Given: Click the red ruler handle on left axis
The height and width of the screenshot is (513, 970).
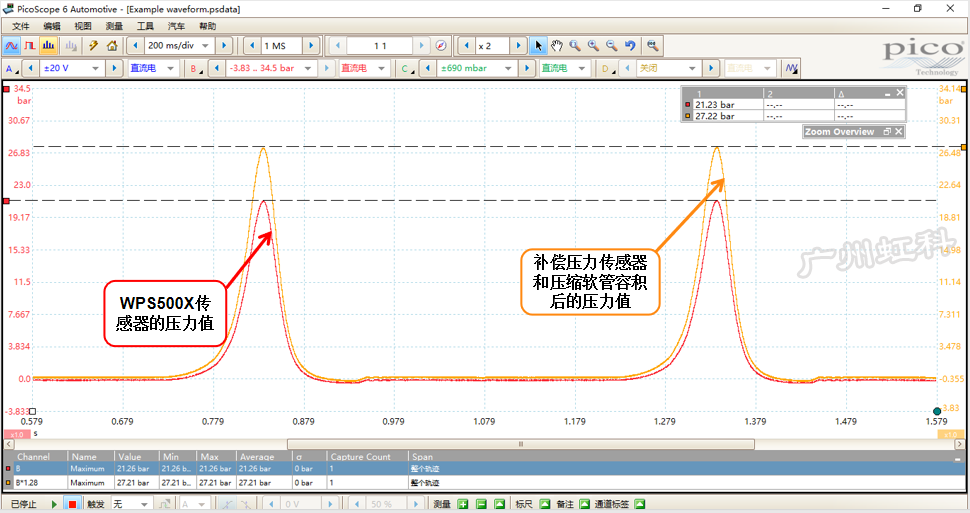Looking at the screenshot, I should 6,201.
